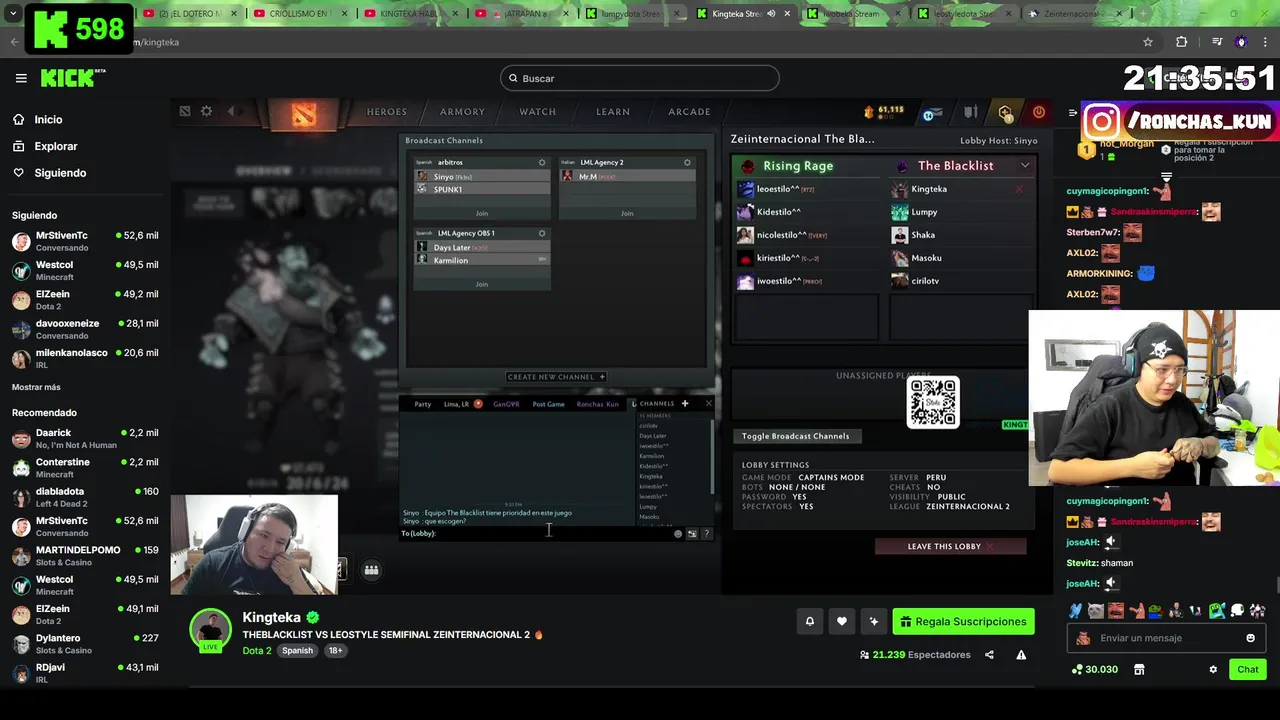
Task: Click the notification bell under the stream
Action: 810,621
